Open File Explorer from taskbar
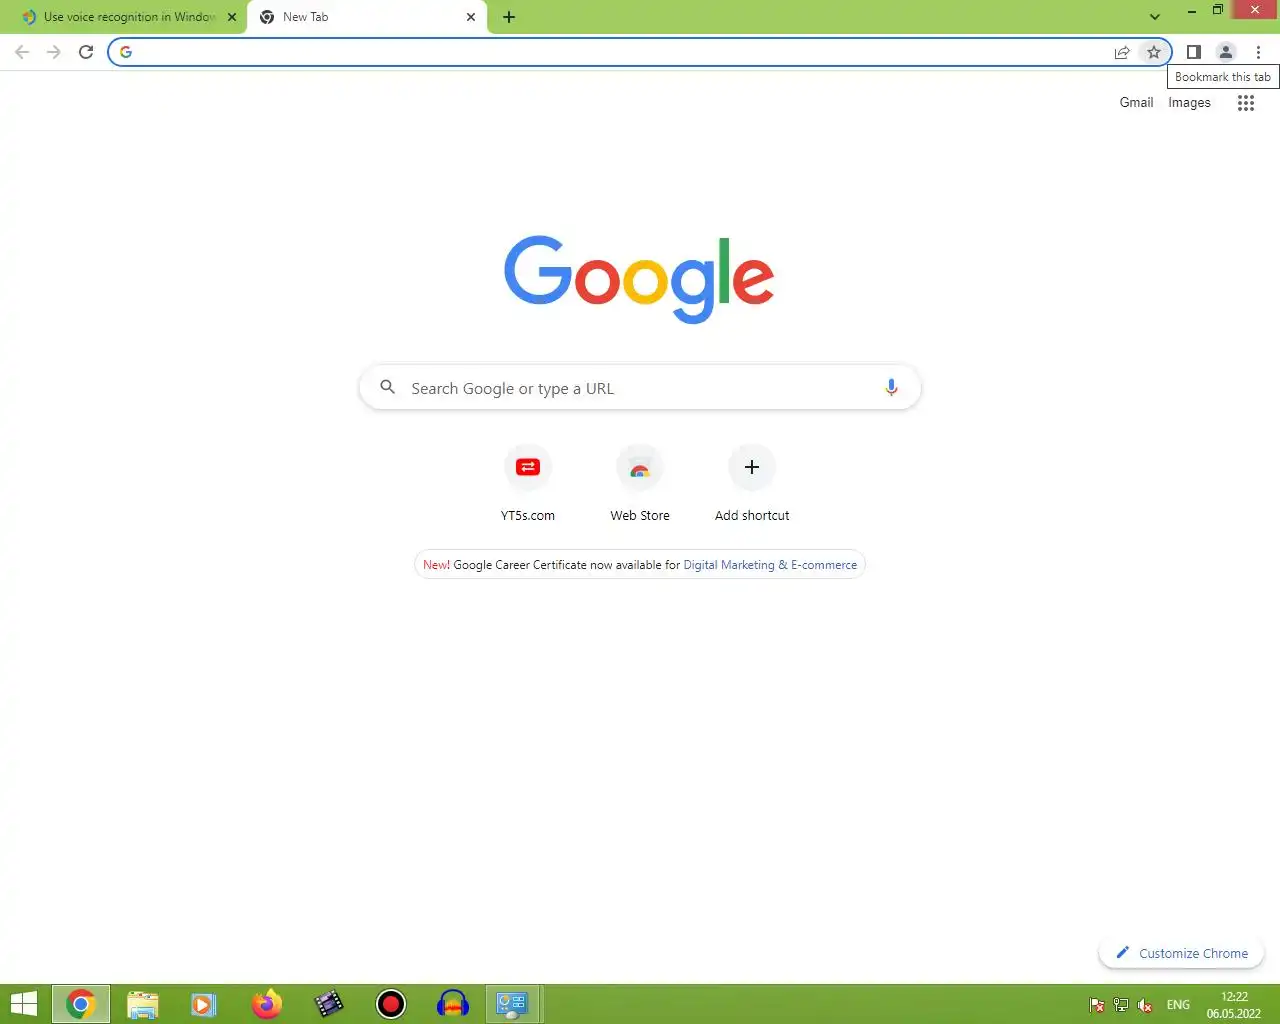The image size is (1280, 1024). click(143, 1004)
